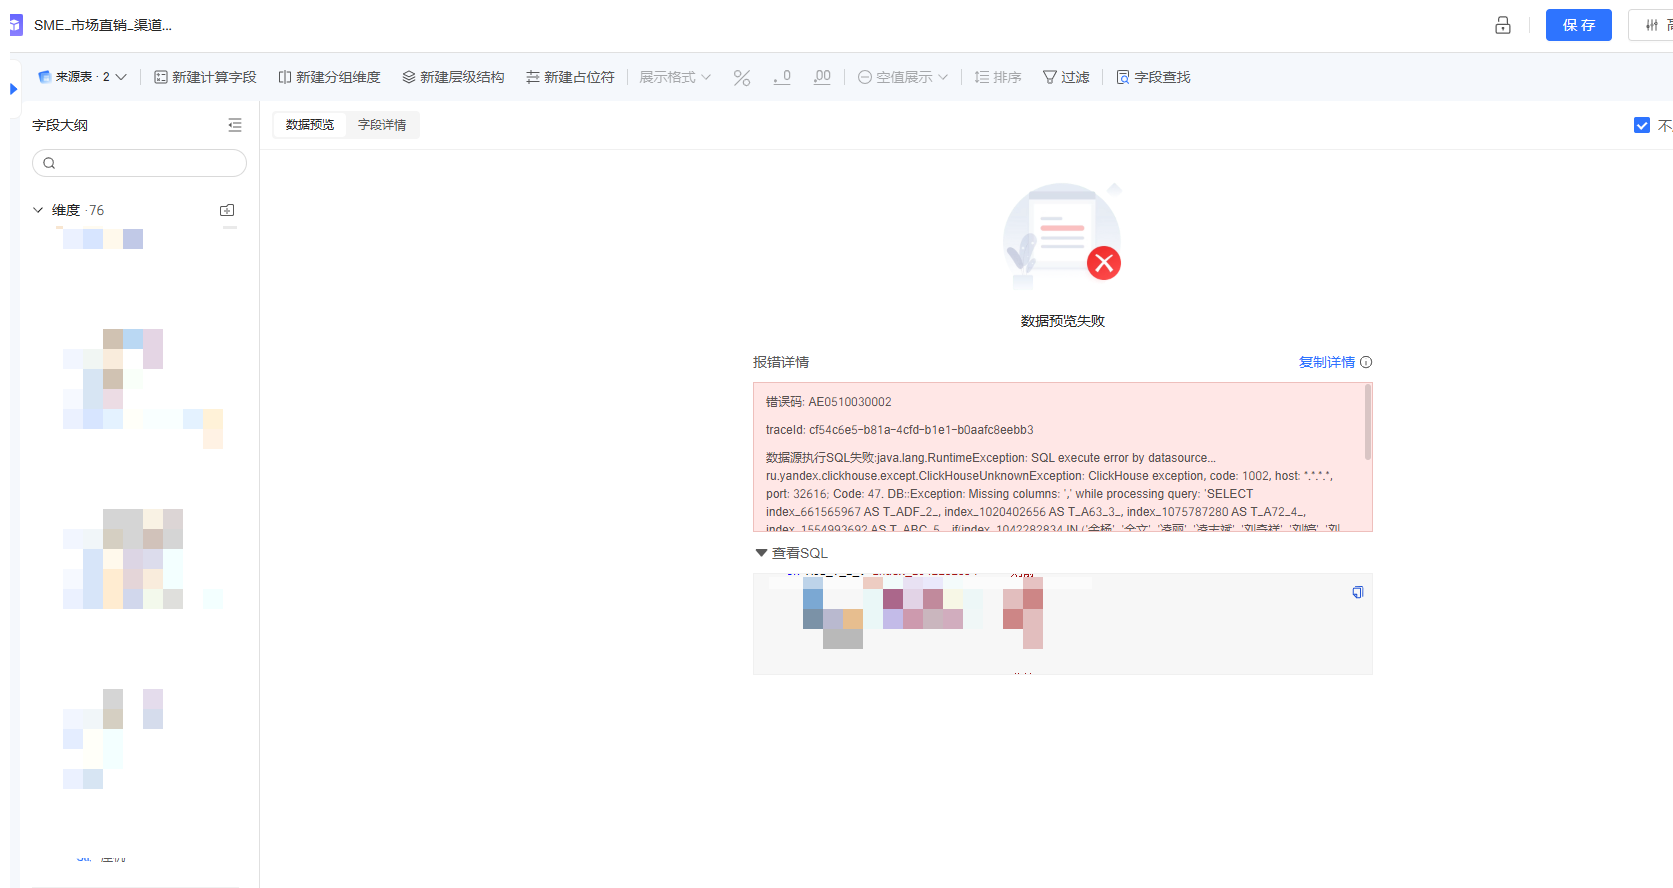Collapse the field outline panel icon

coord(235,125)
